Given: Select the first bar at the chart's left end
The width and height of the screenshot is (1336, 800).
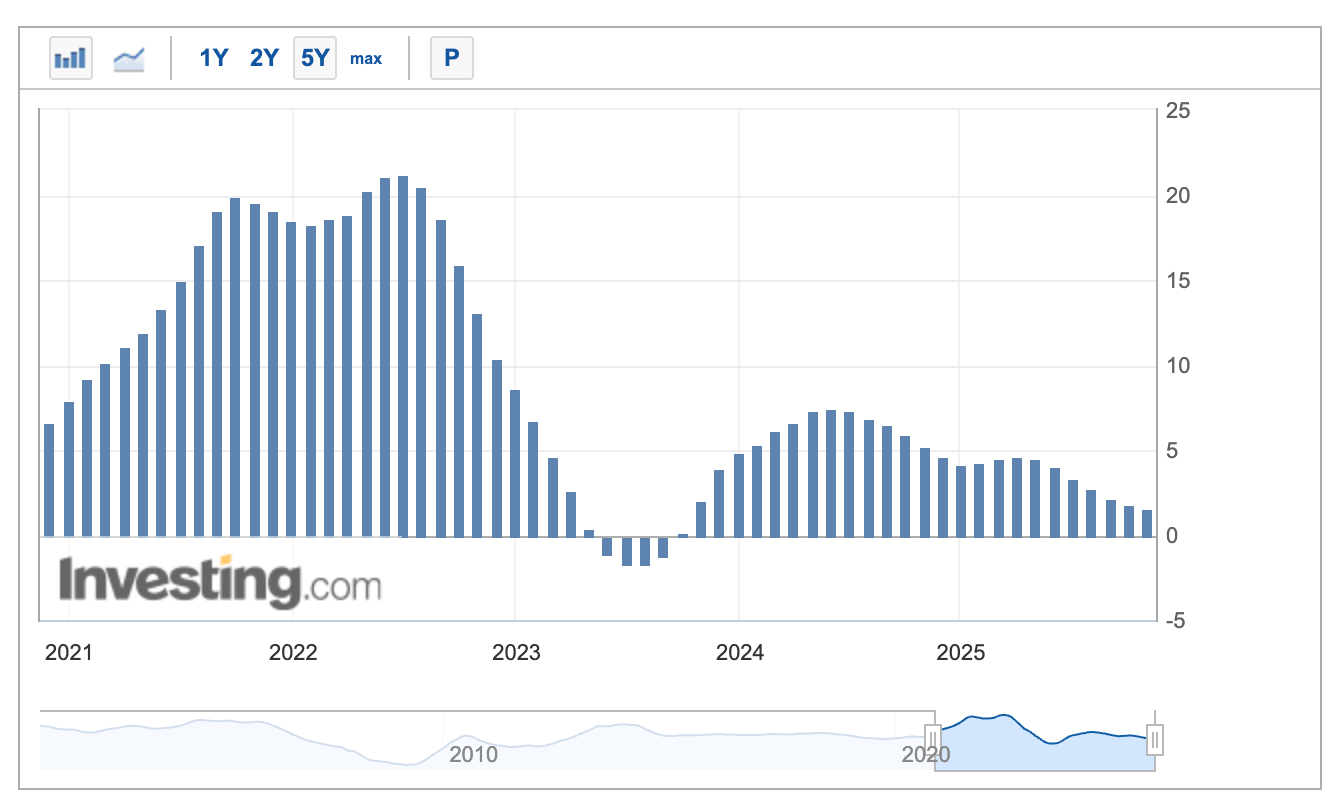Looking at the screenshot, I should pos(49,480).
